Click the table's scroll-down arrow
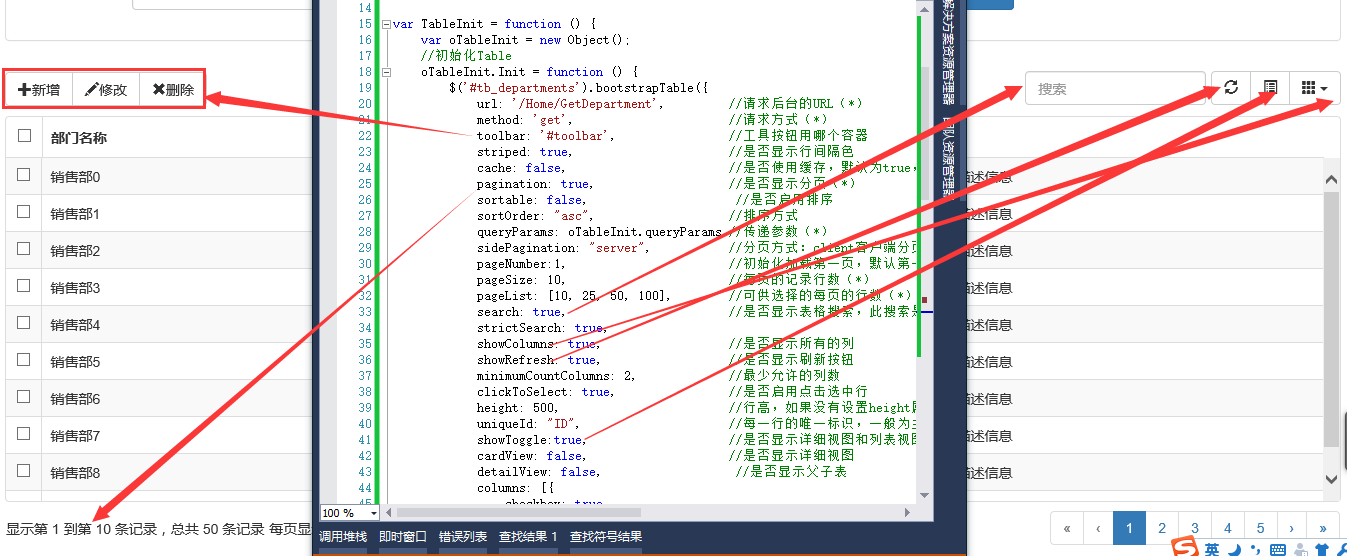This screenshot has height=556, width=1347. coord(1331,480)
